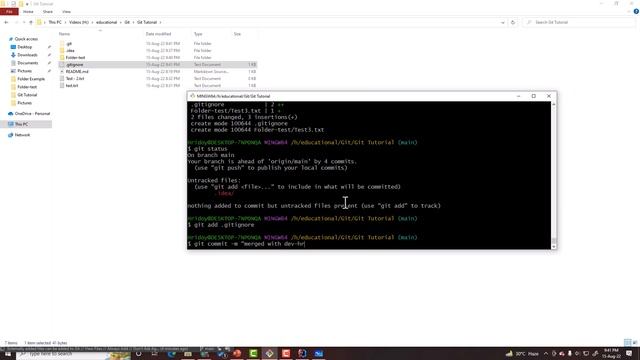Expand address bar history dropdown

502,22
